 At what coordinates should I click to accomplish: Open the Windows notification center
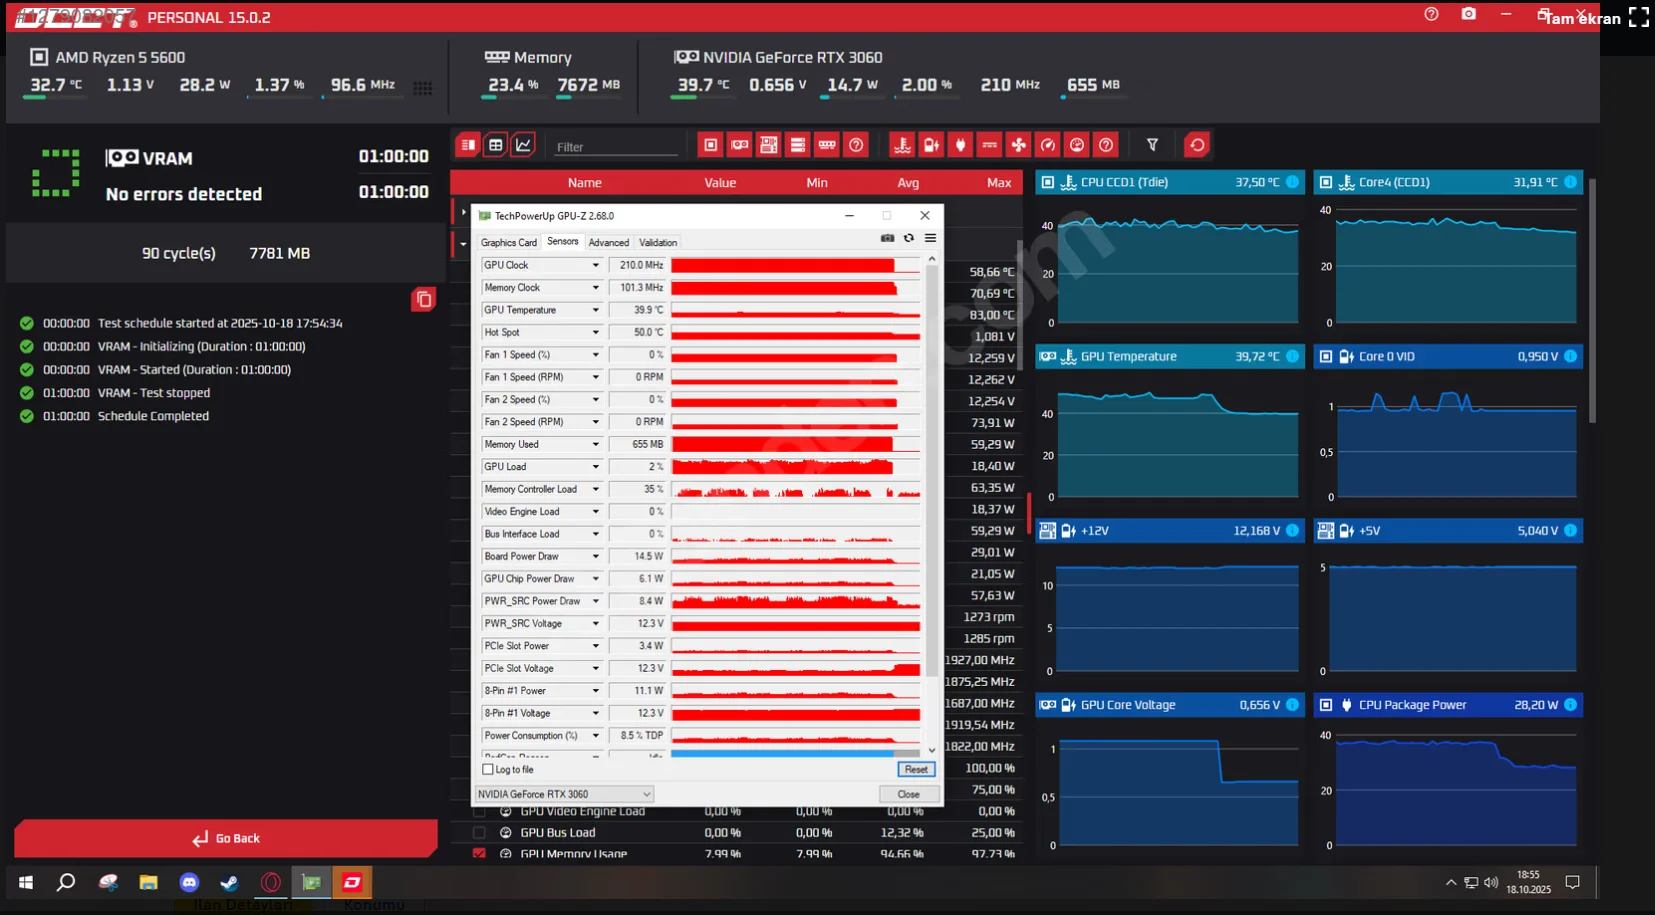pyautogui.click(x=1572, y=882)
